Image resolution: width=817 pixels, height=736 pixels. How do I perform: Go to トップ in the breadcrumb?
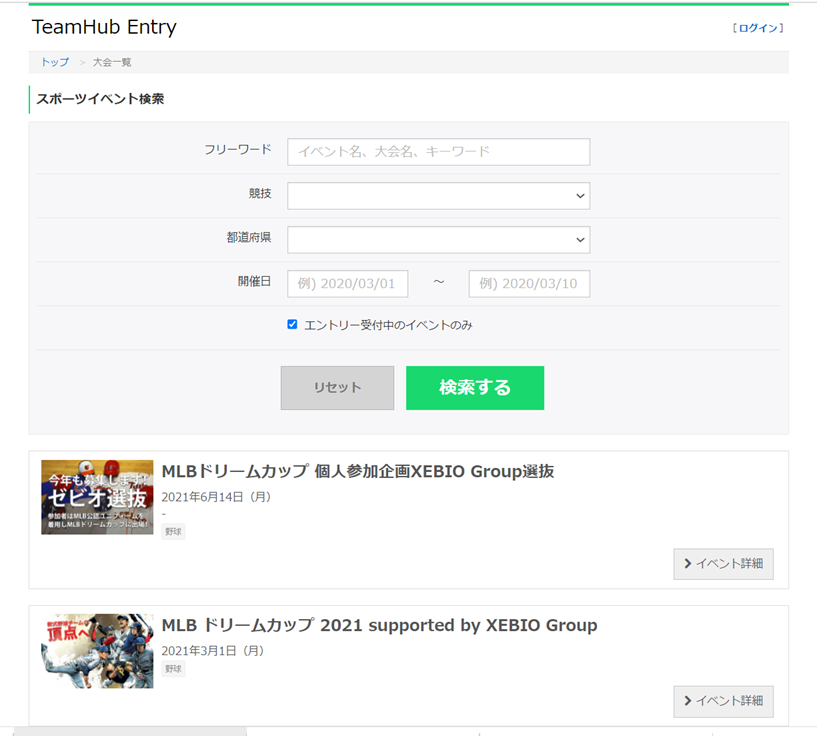pos(55,62)
